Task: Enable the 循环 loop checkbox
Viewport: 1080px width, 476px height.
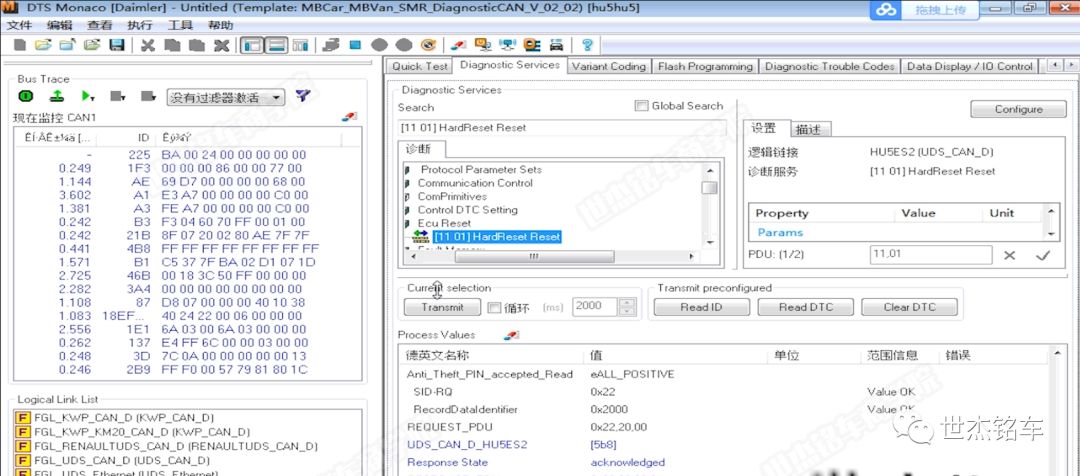Action: click(494, 307)
